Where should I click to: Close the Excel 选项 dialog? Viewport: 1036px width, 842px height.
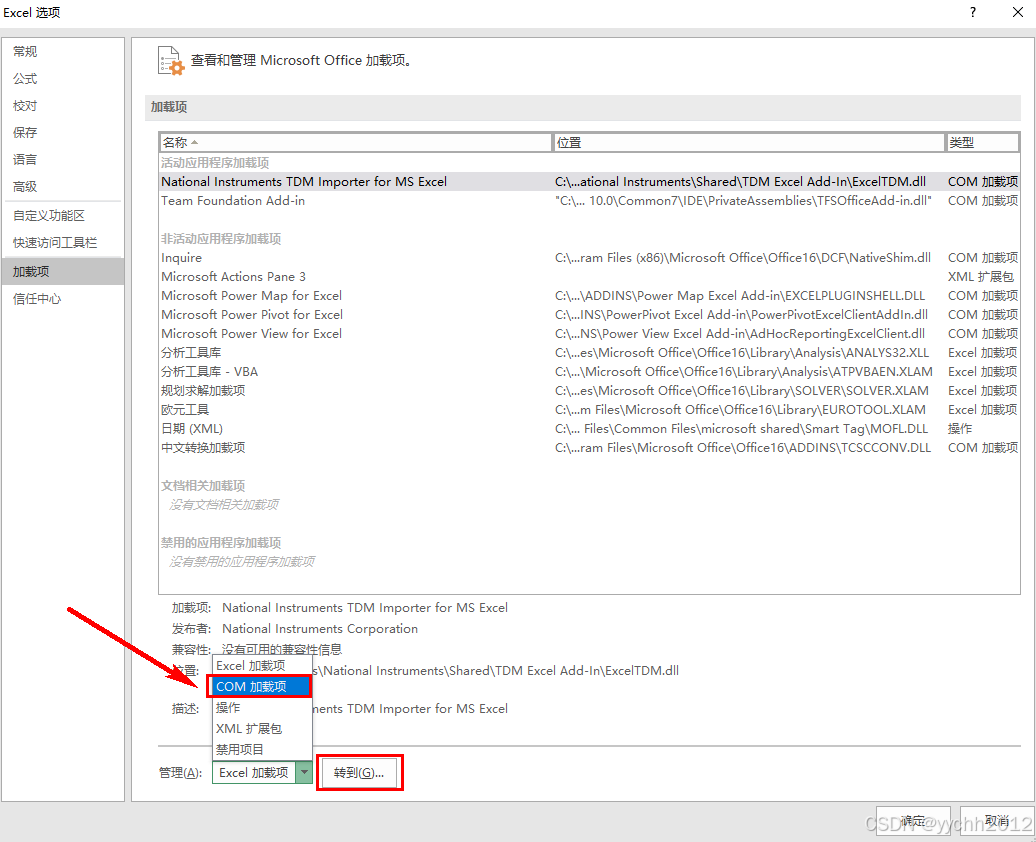point(1018,12)
